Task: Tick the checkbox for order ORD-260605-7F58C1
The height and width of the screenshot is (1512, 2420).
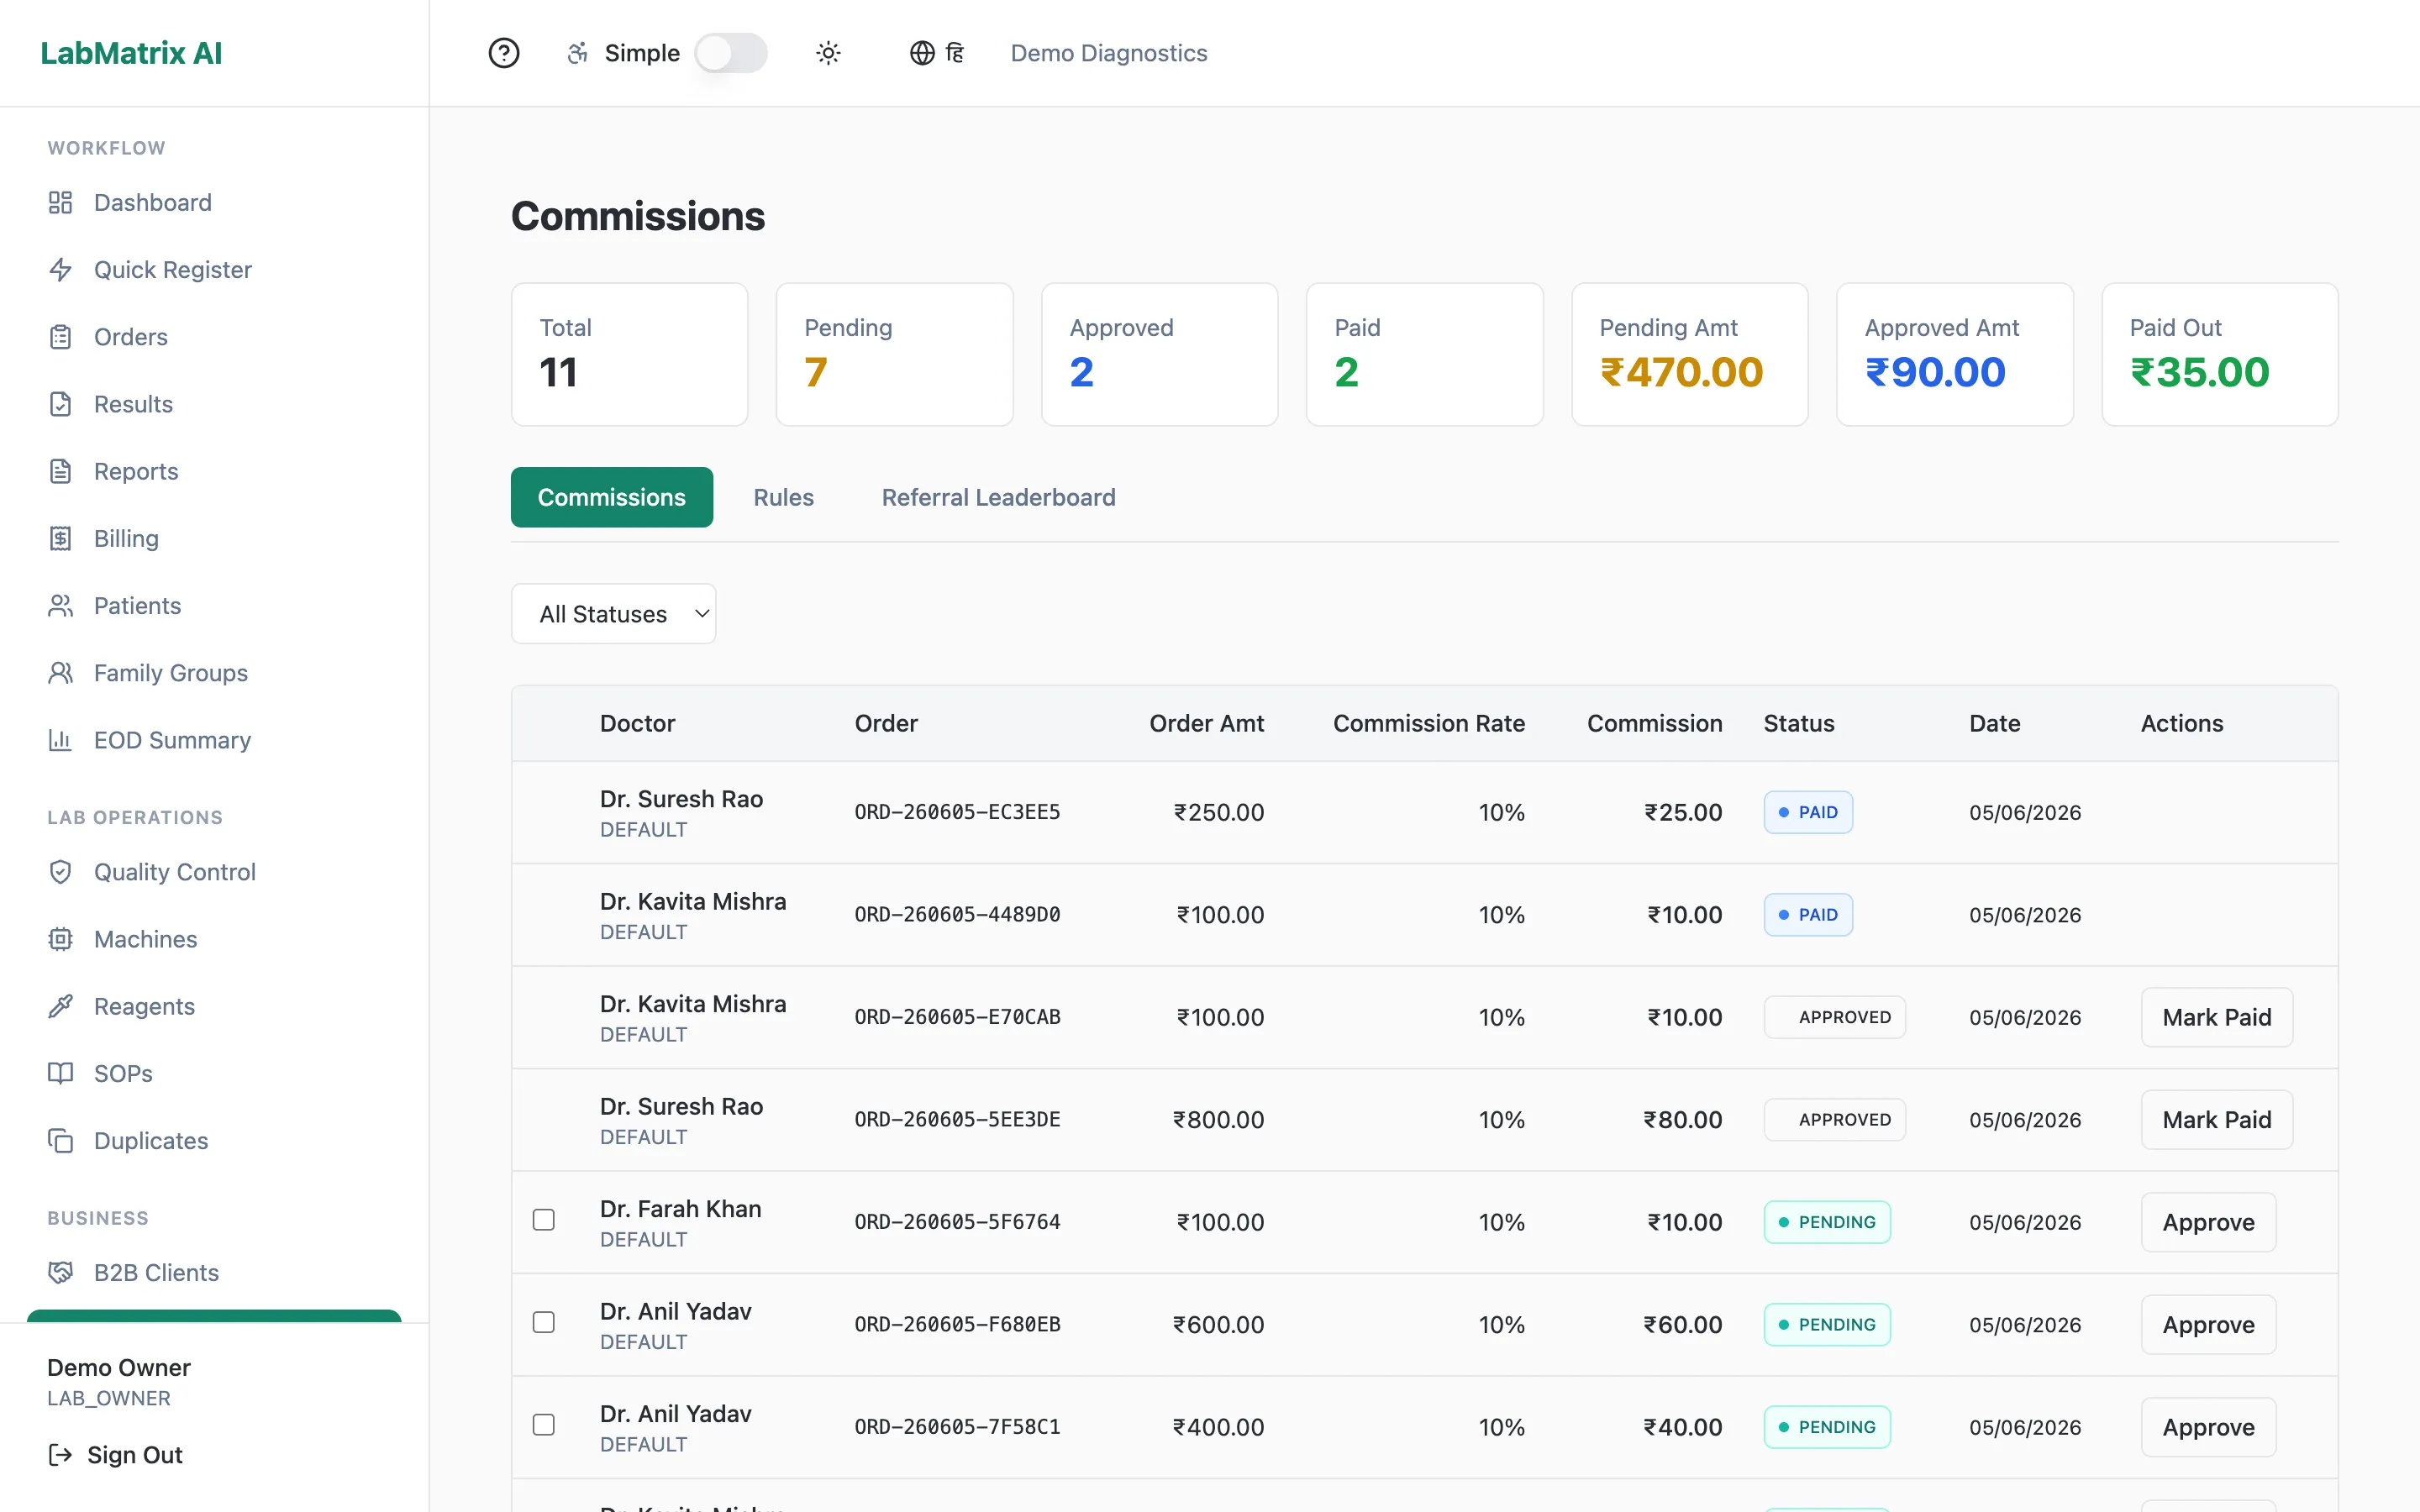Action: tap(544, 1425)
